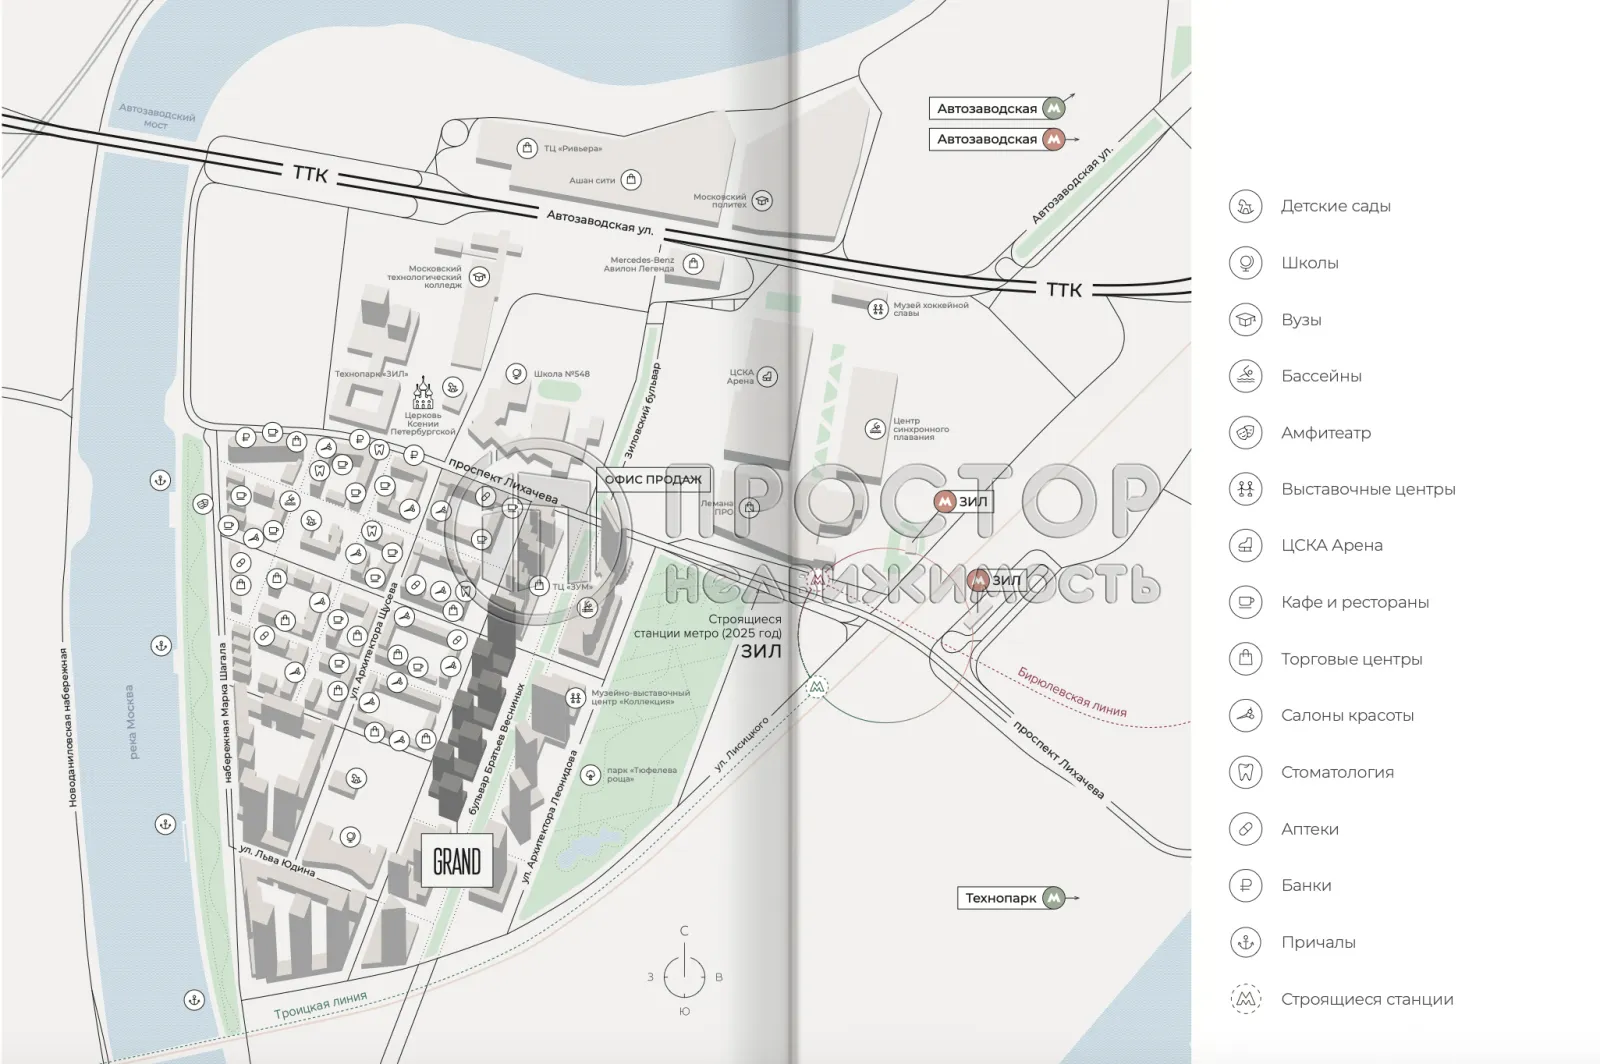Select the Кафе и рестораны cup icon

(x=1245, y=602)
